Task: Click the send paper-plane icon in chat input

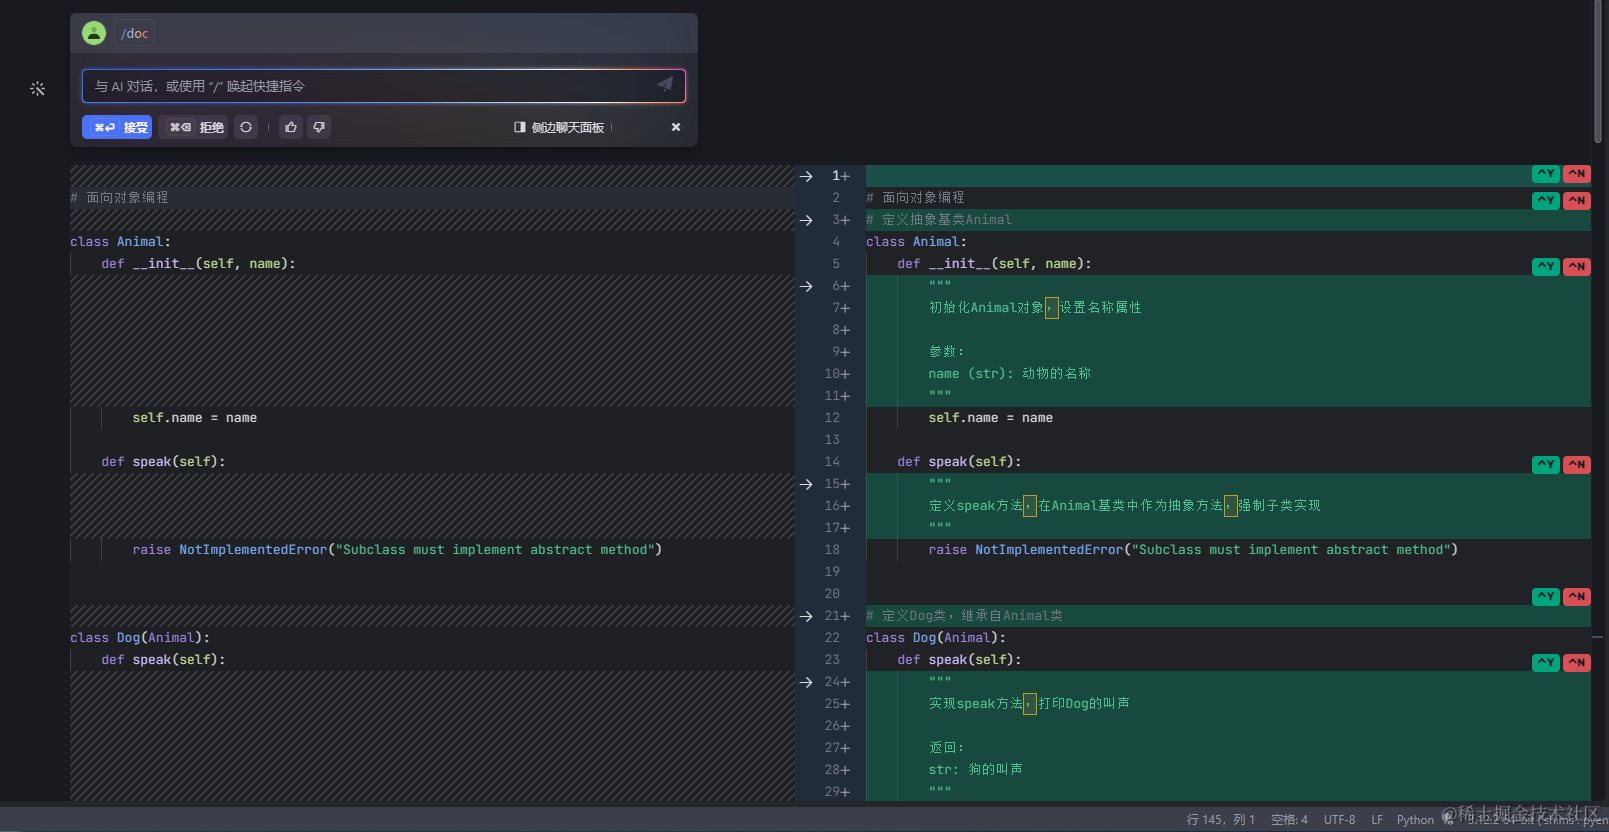Action: [x=665, y=85]
